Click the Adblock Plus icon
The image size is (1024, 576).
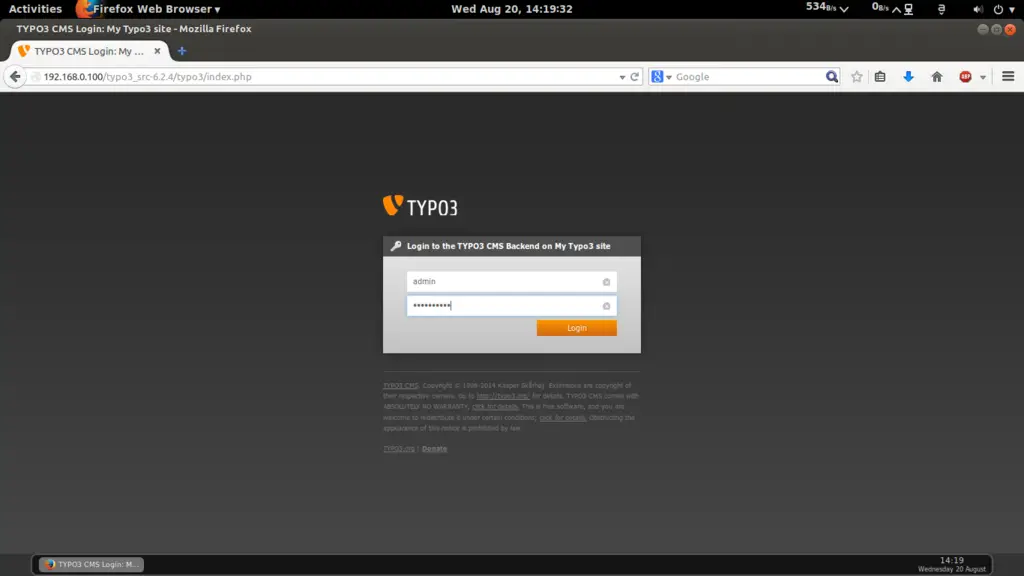point(965,76)
